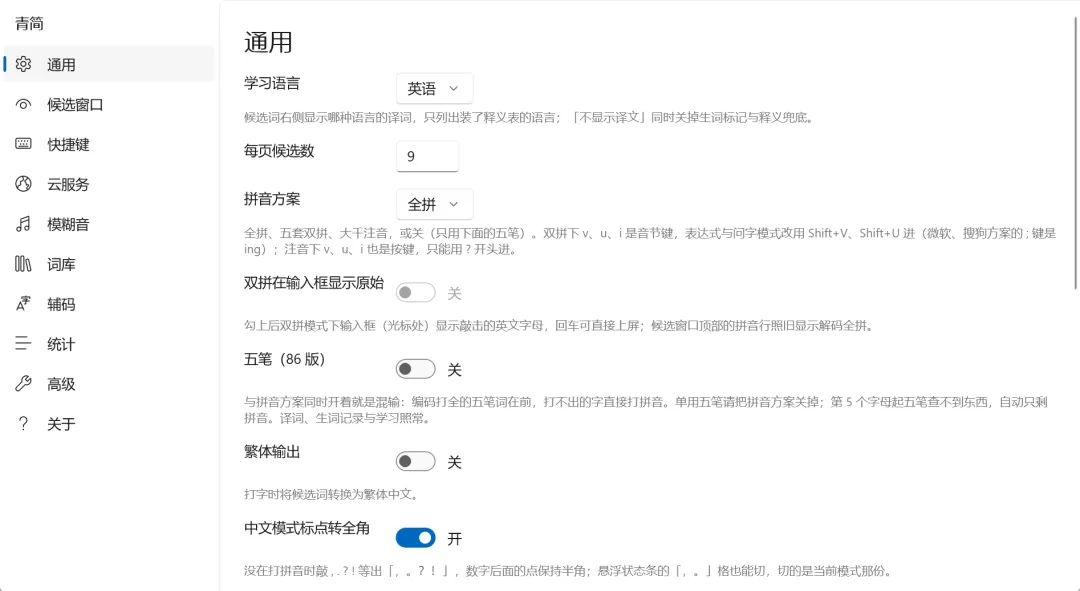Click the library books icon for 词库
Viewport: 1080px width, 591px height.
tap(23, 264)
